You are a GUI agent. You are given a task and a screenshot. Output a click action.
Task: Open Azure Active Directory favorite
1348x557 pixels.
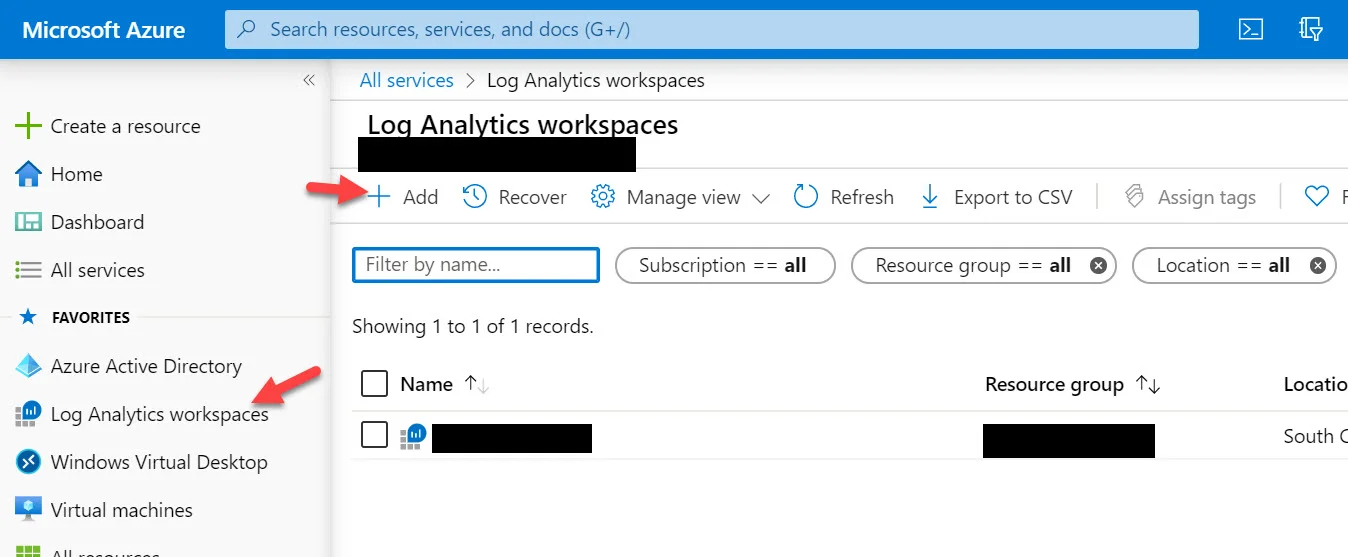coord(146,366)
